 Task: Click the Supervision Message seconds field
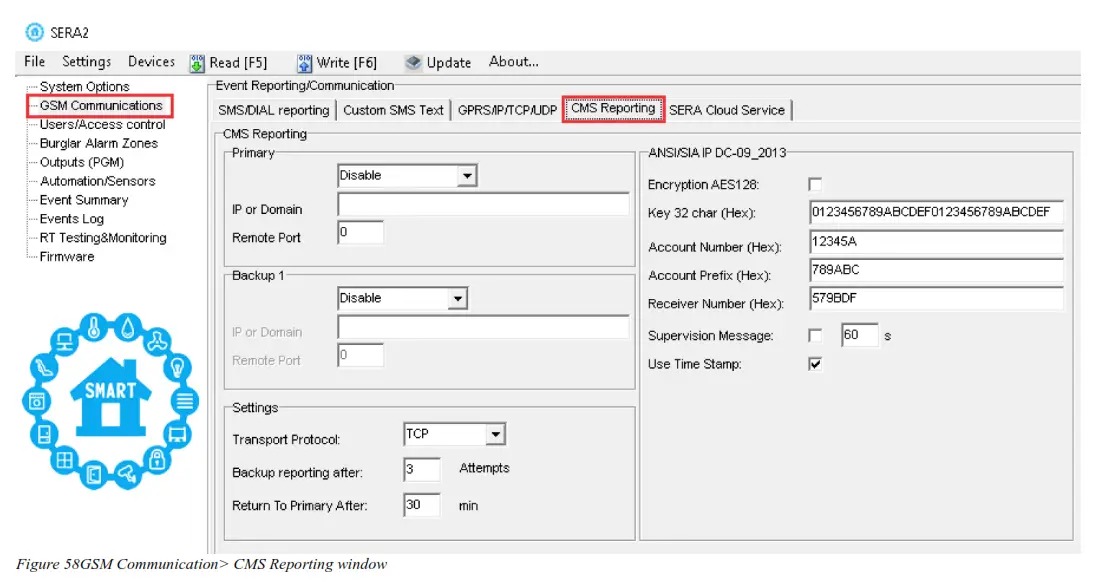[x=860, y=335]
